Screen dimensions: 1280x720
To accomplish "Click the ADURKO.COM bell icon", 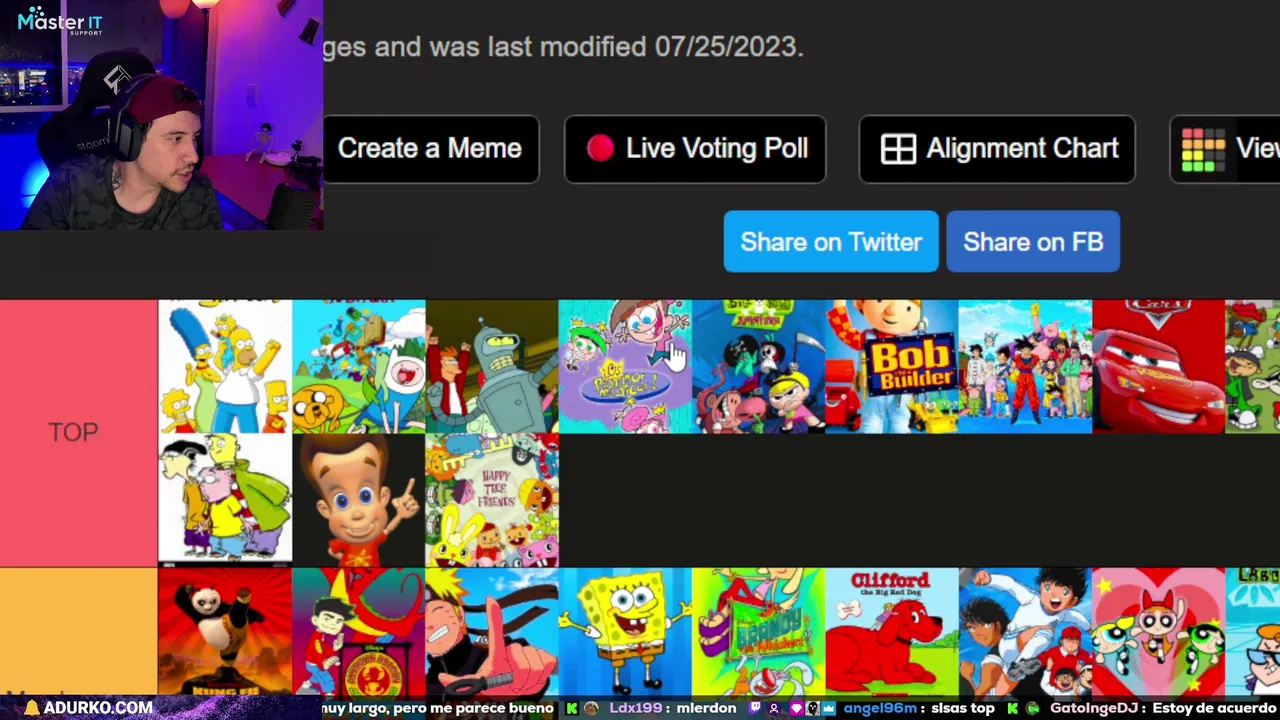I will coord(32,708).
